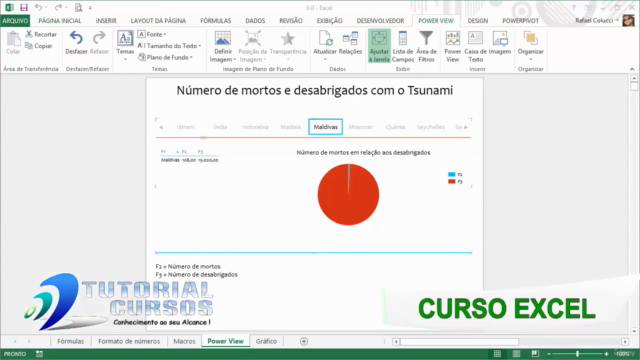Viewport: 640px width, 360px height.
Task: Switch to Page Break Preview icon
Action: click(535, 354)
